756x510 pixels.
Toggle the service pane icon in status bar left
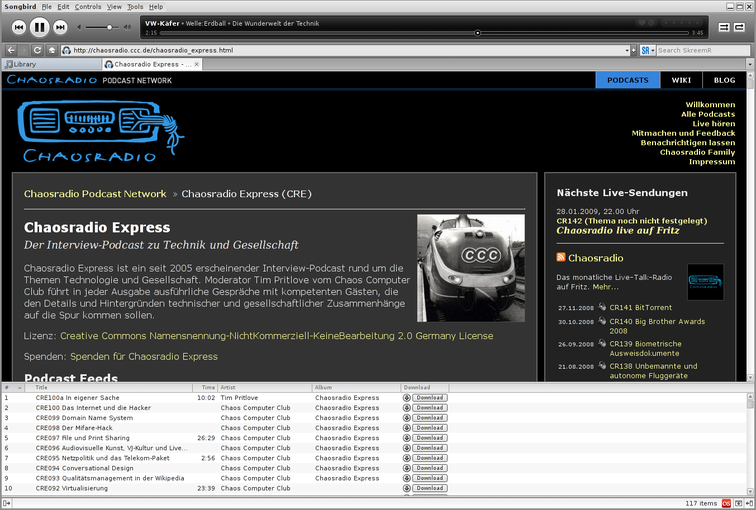tap(6, 503)
